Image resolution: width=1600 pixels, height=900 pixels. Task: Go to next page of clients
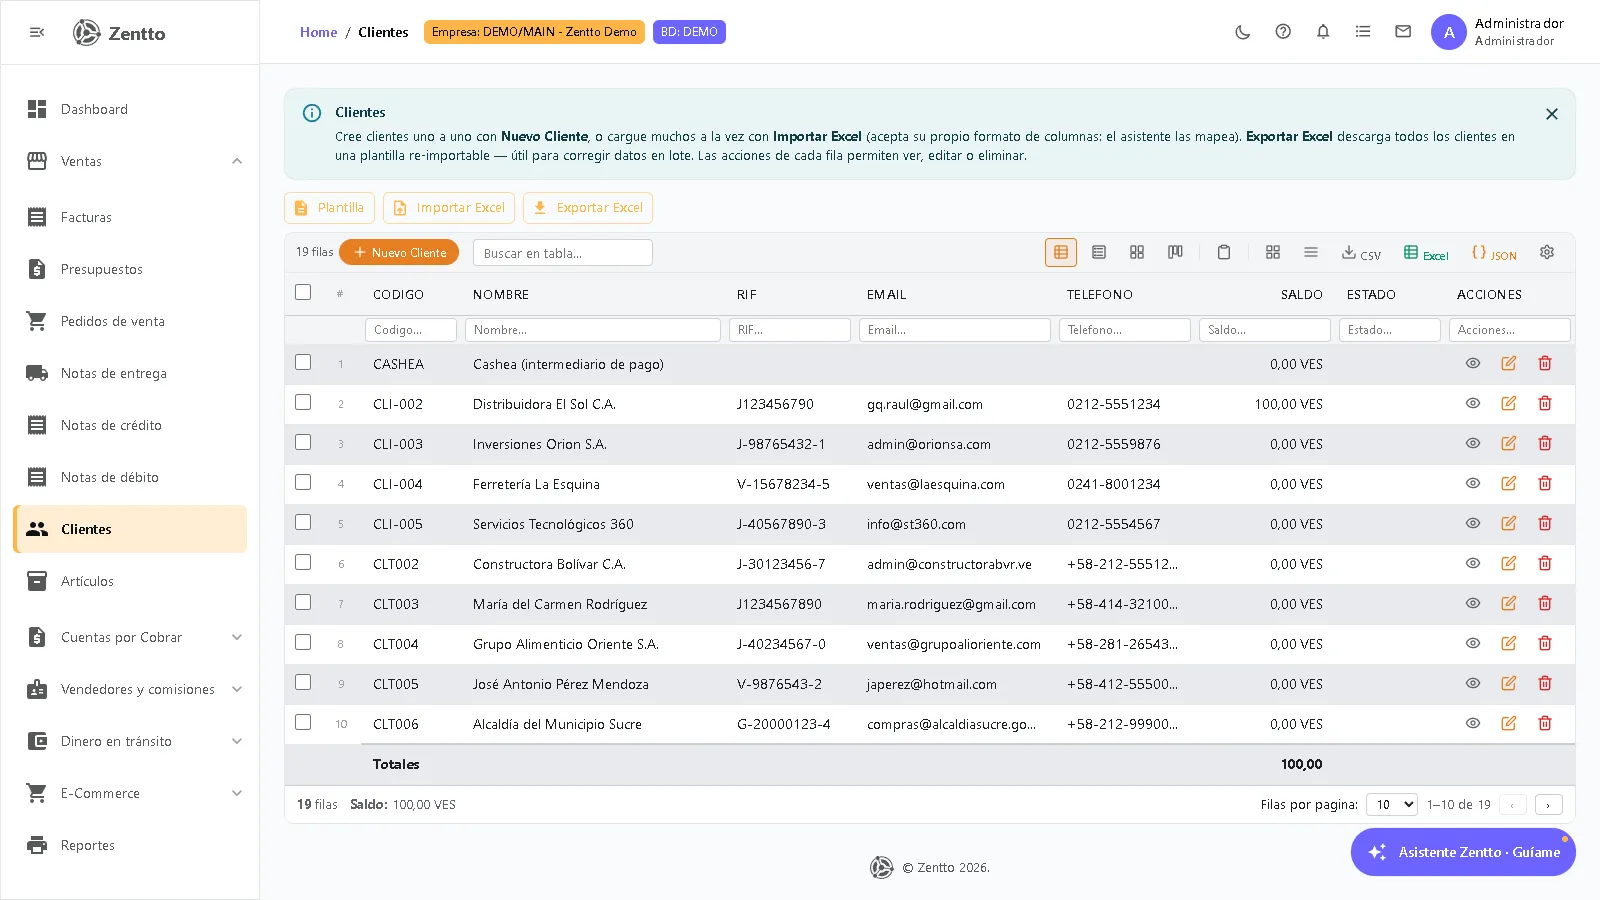pos(1548,804)
